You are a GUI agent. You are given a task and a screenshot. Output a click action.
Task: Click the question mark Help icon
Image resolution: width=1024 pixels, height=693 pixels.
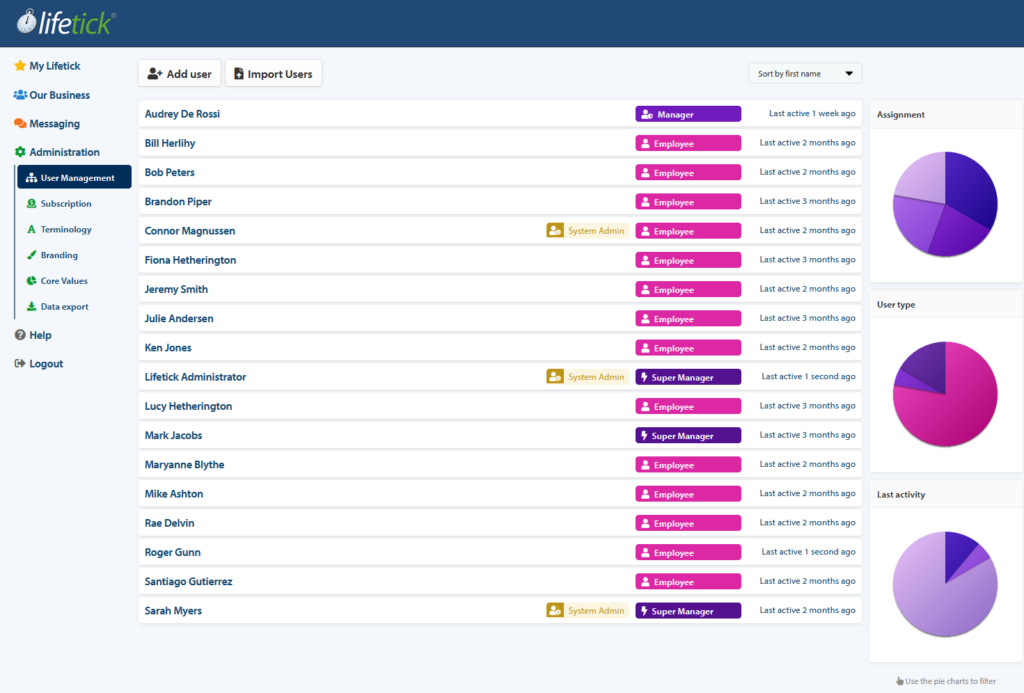(x=20, y=334)
